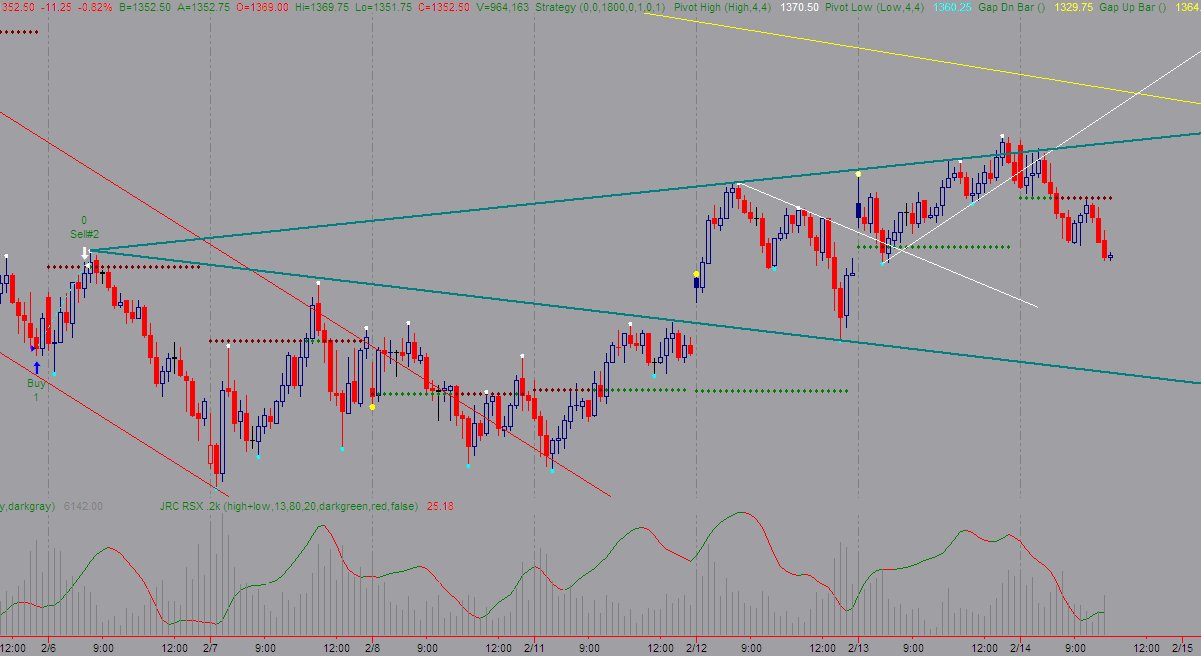The height and width of the screenshot is (656, 1201).
Task: Click the ask value A=1352.75
Action: click(203, 7)
